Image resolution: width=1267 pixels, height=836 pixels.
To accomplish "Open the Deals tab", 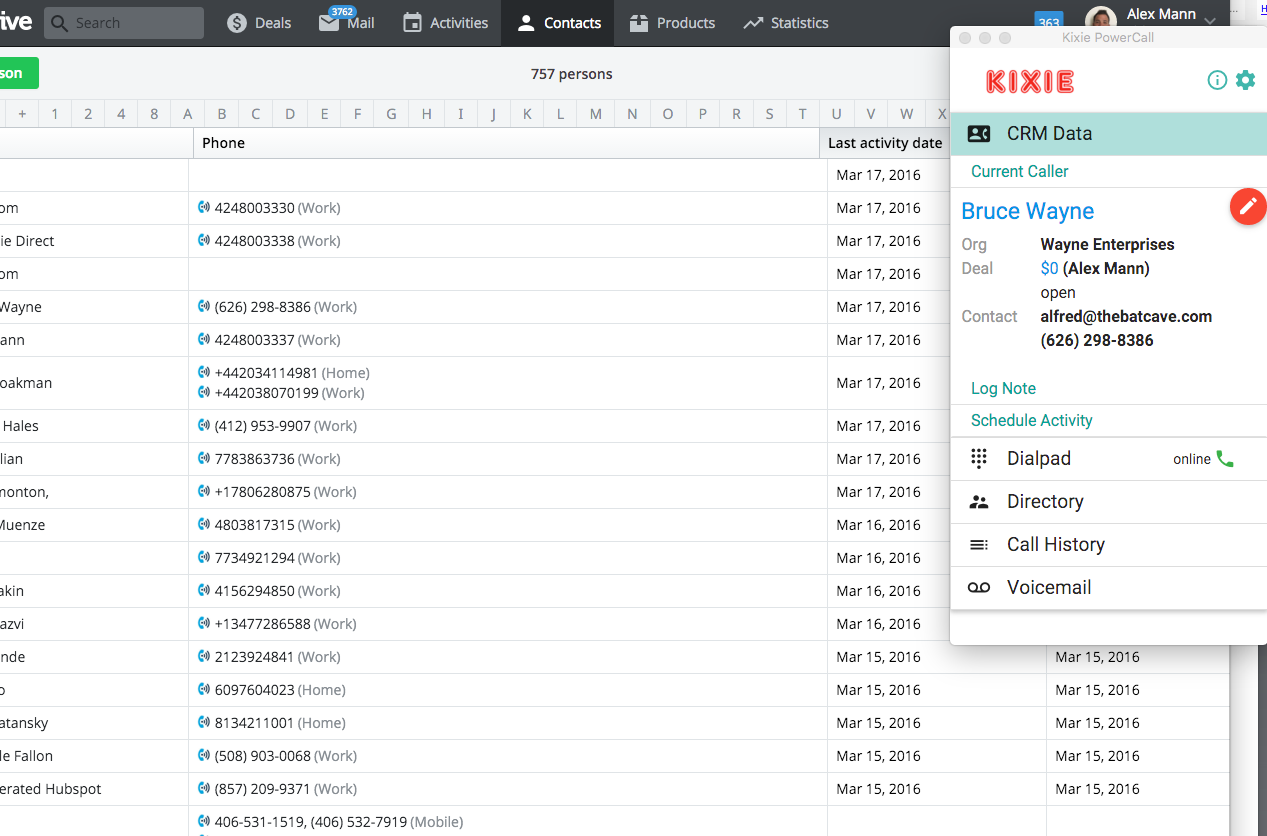I will coord(259,23).
